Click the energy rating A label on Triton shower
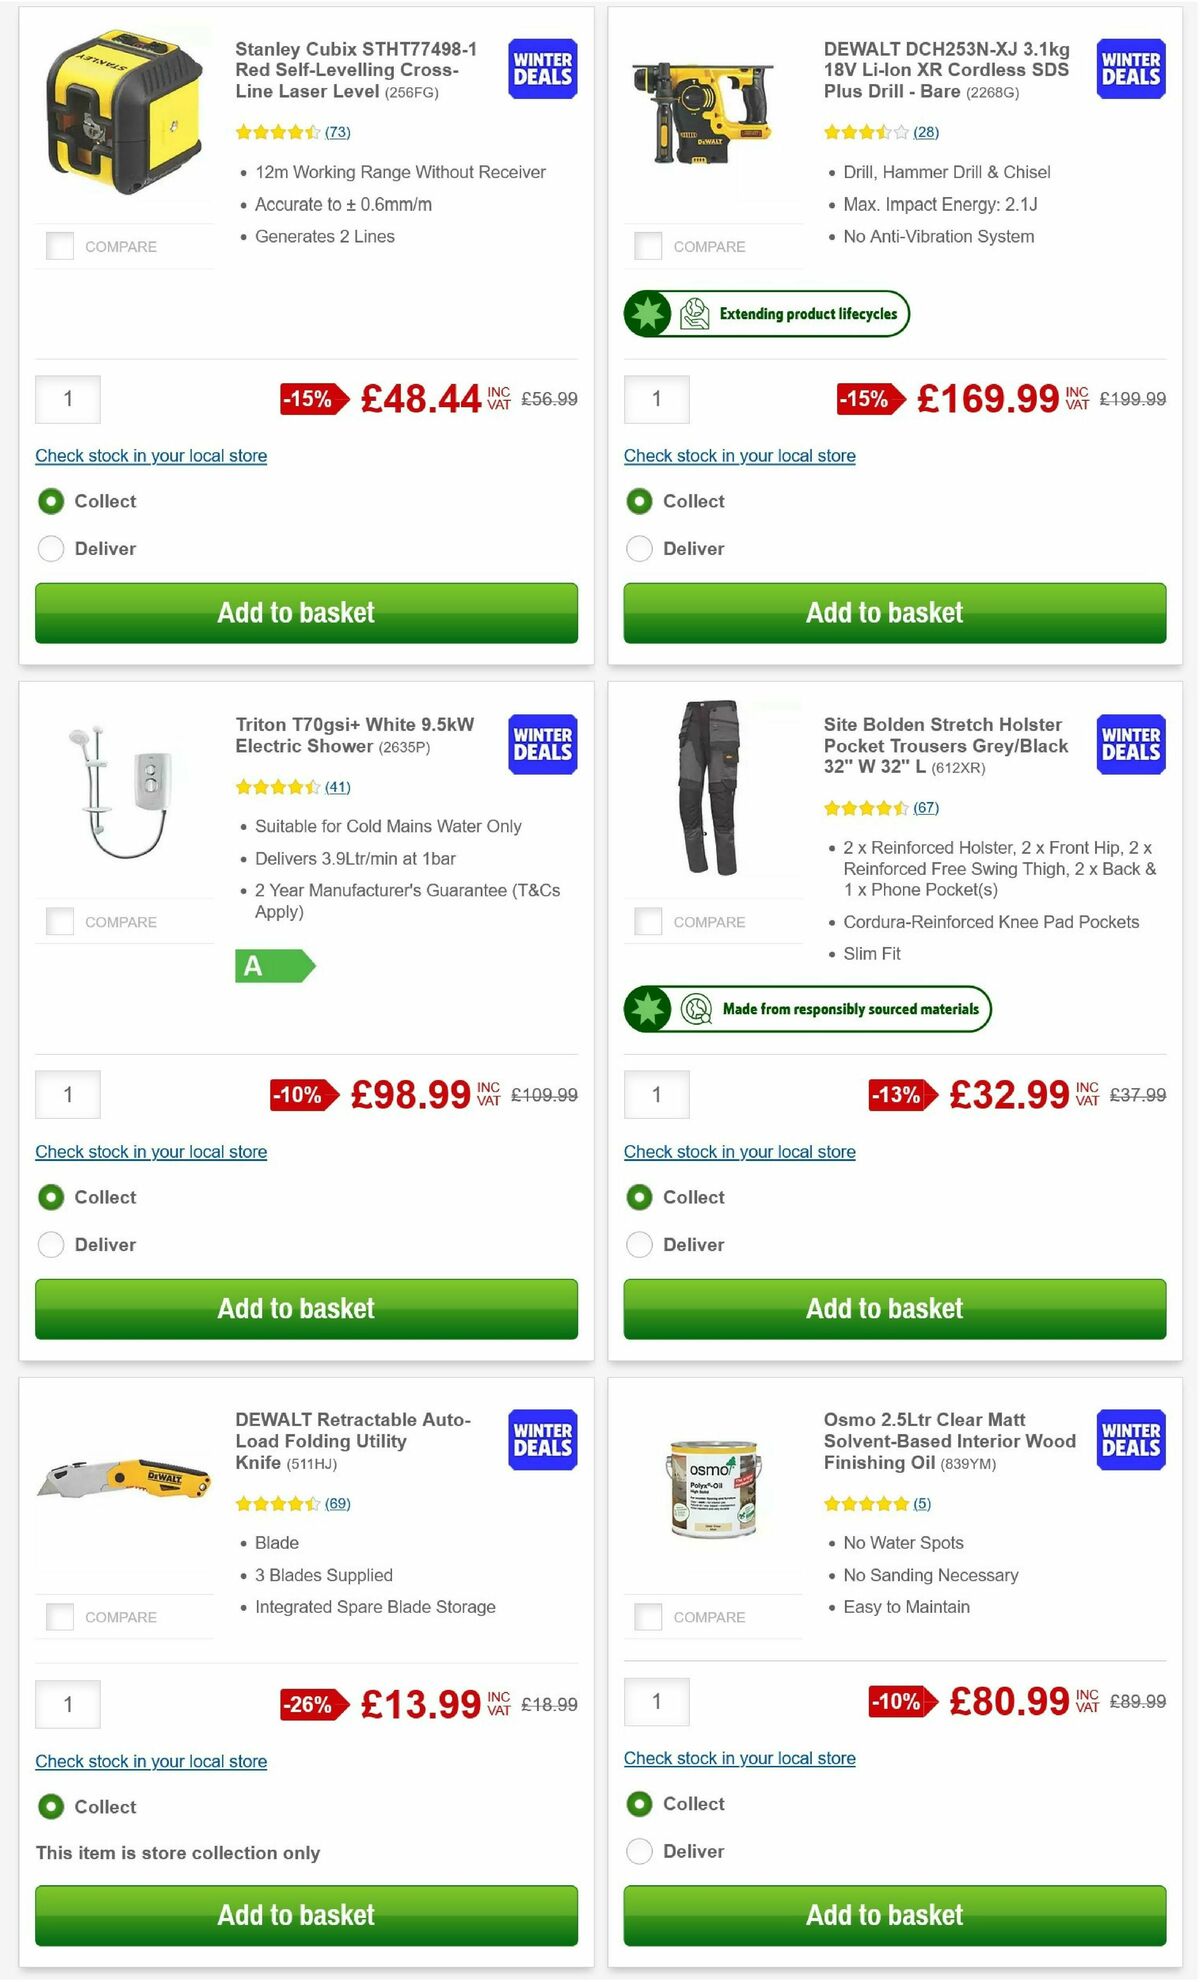This screenshot has height=1982, width=1200. point(276,966)
